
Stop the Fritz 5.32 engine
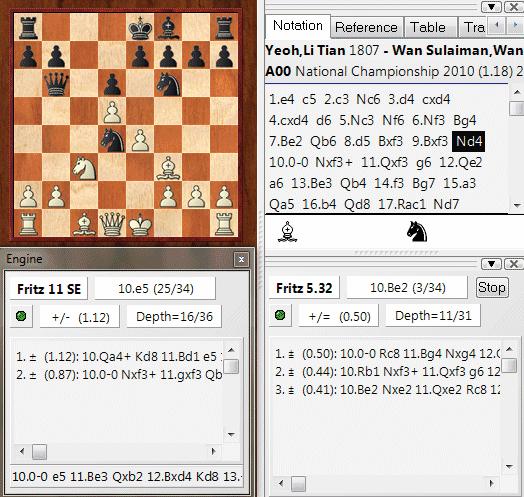492,287
